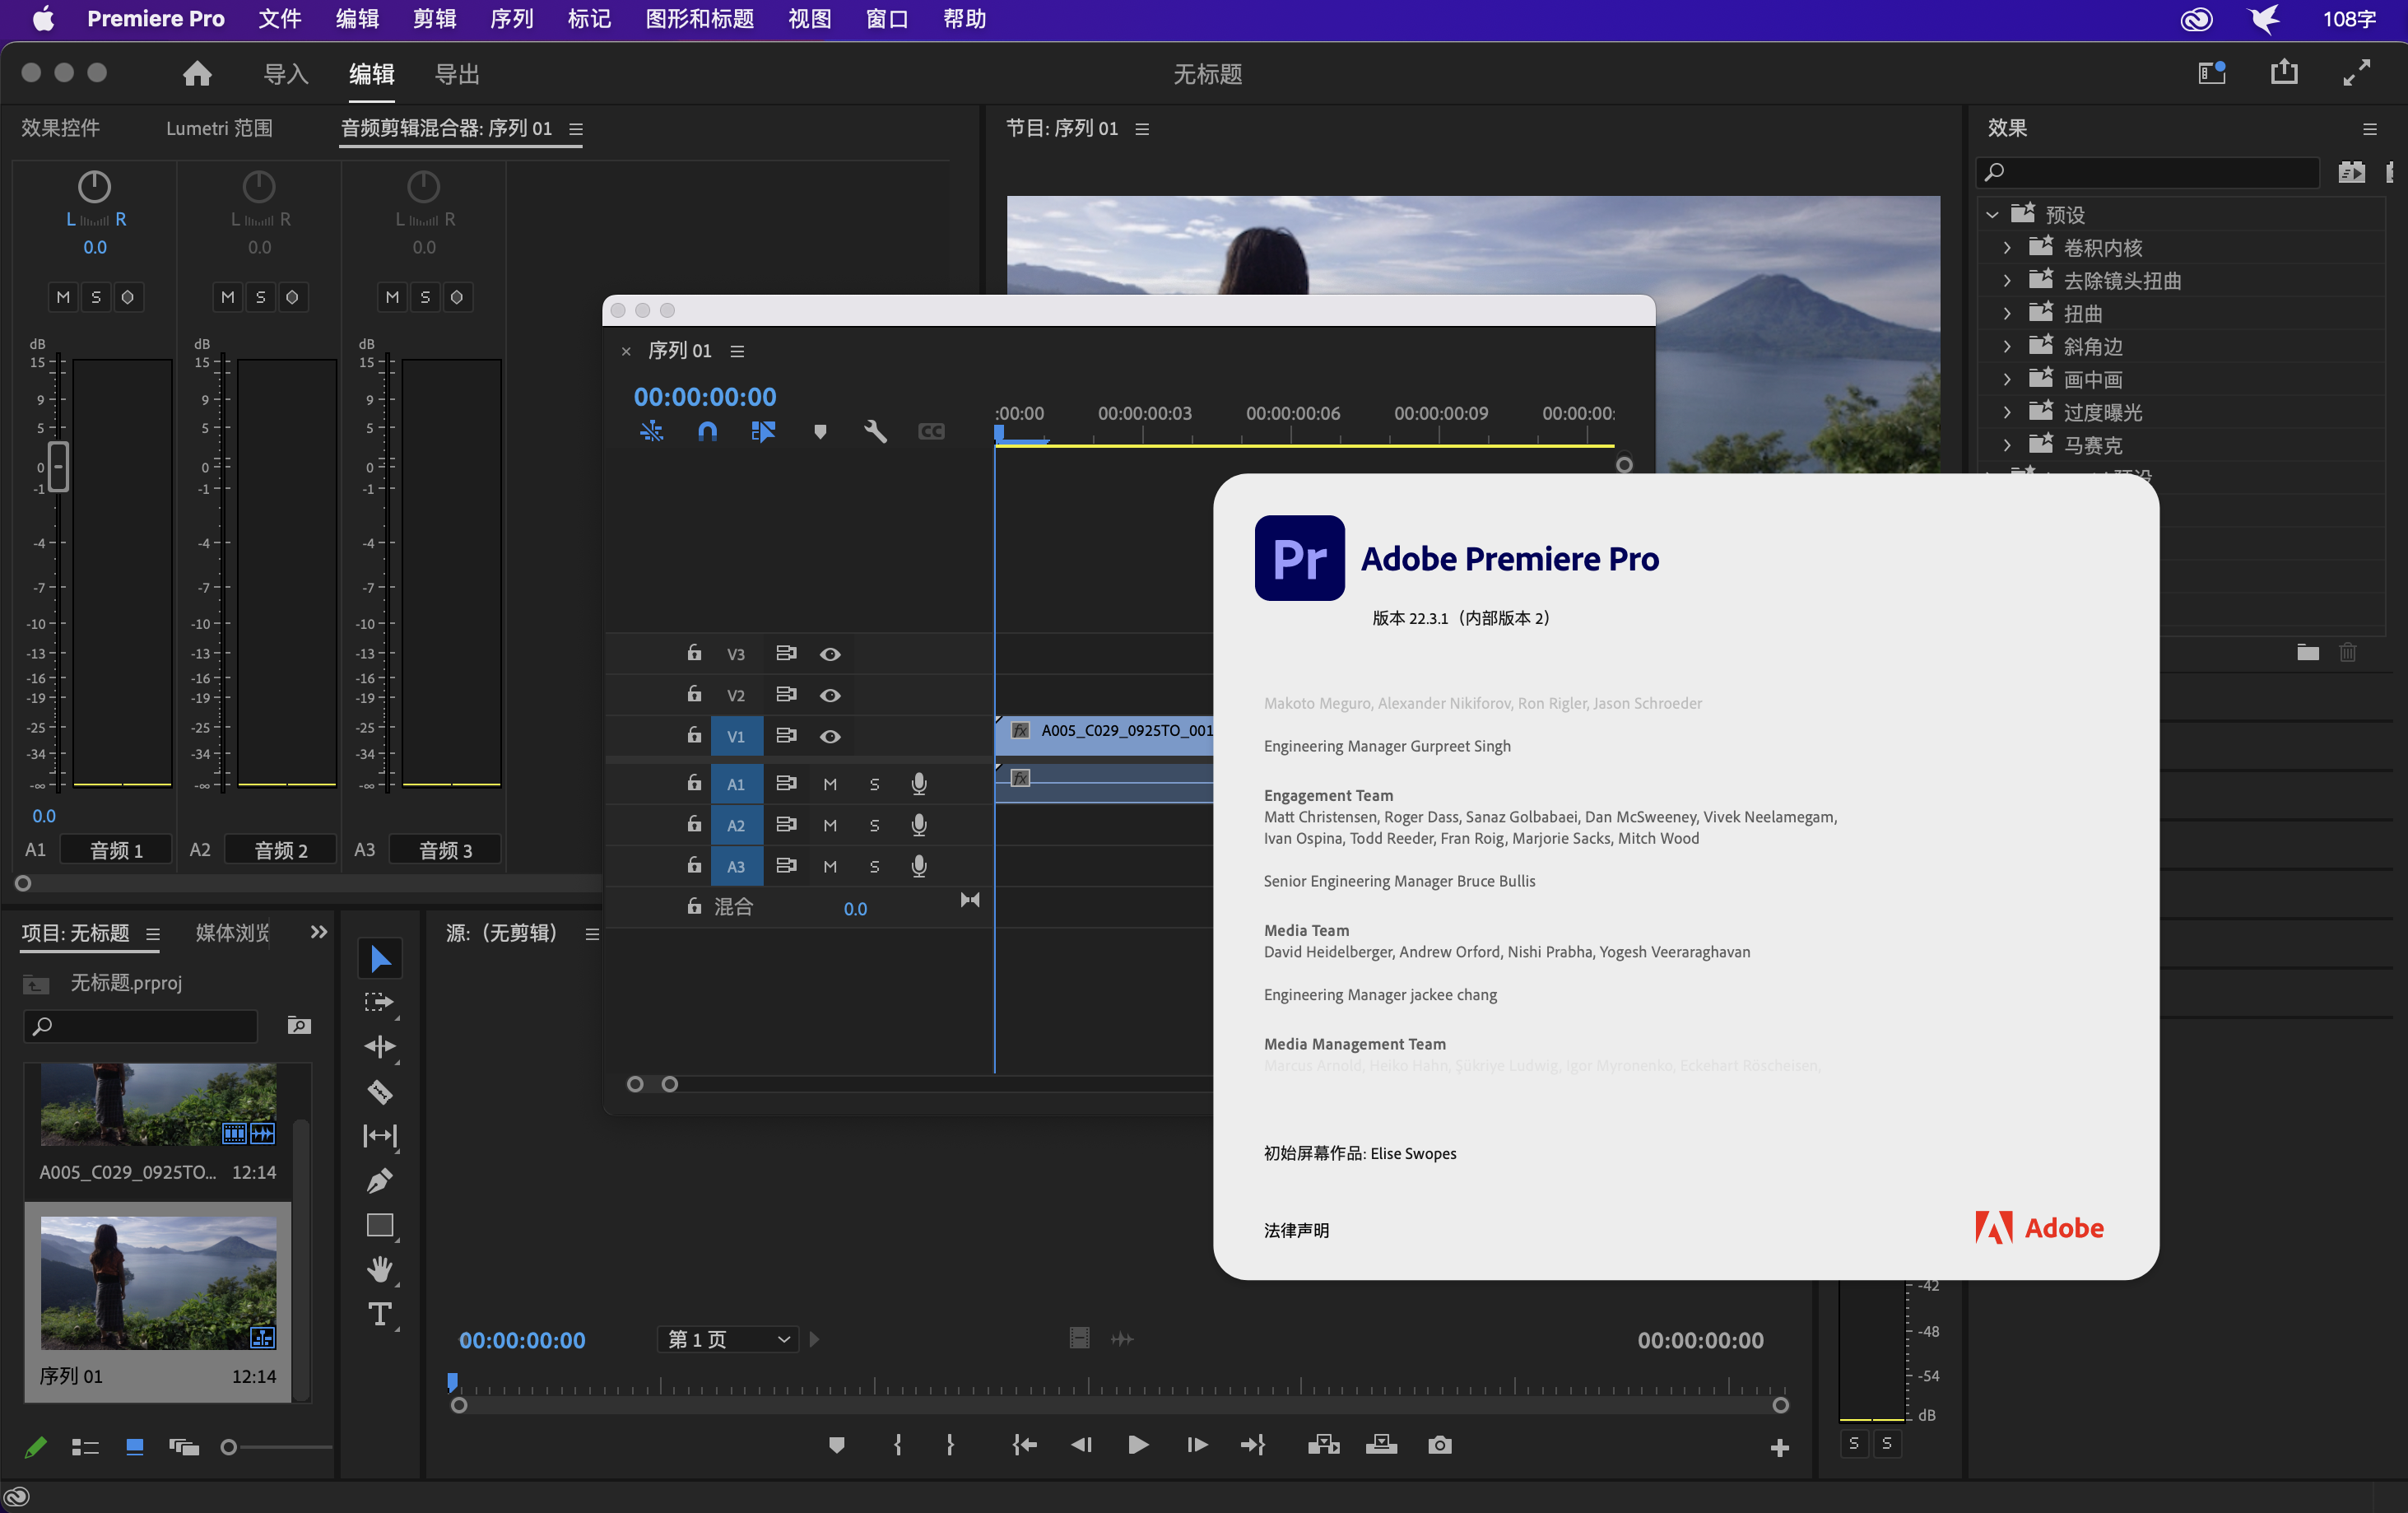
Task: Enable voice-over record on track A1
Action: click(919, 783)
